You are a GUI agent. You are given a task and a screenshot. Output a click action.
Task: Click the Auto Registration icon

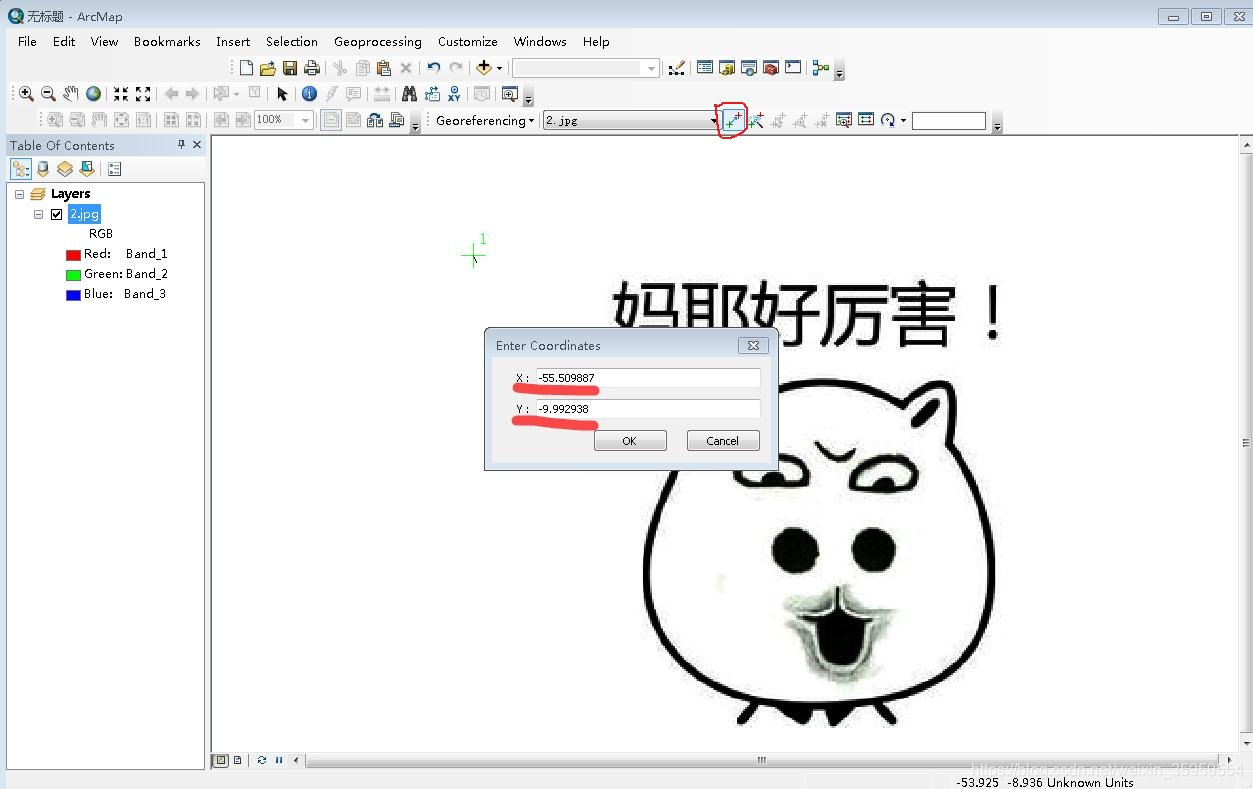(x=756, y=120)
